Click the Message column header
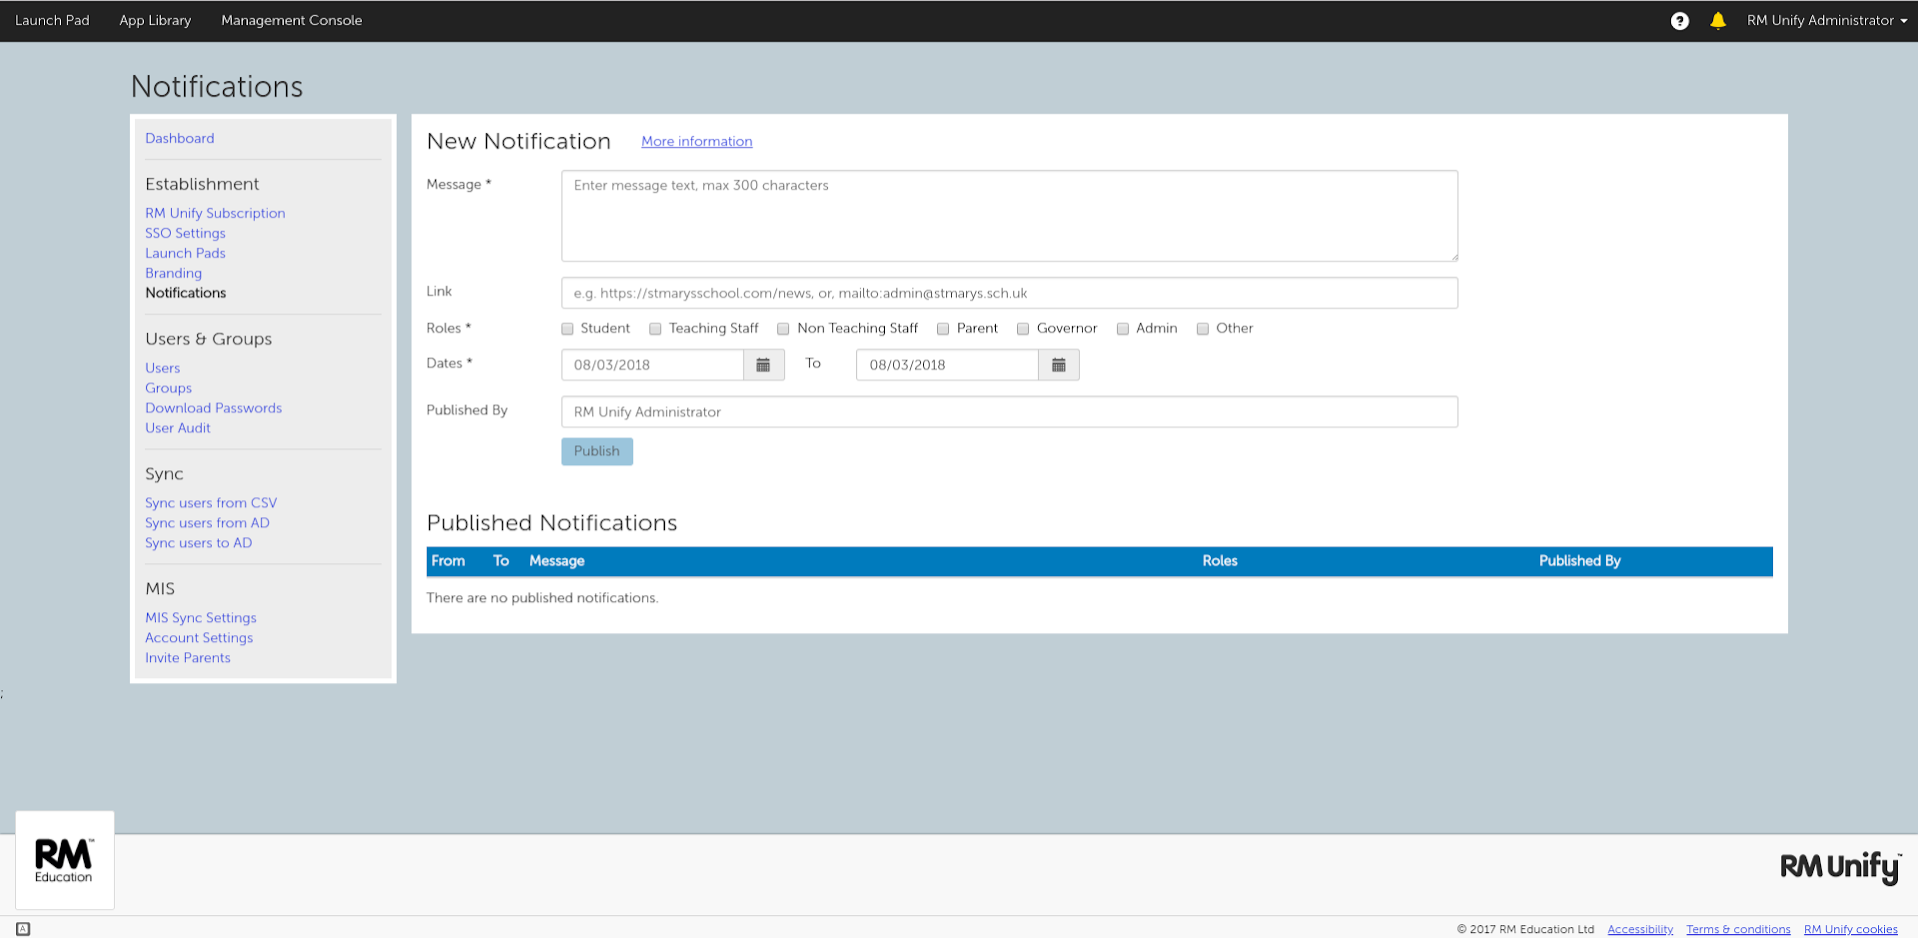 coord(556,561)
